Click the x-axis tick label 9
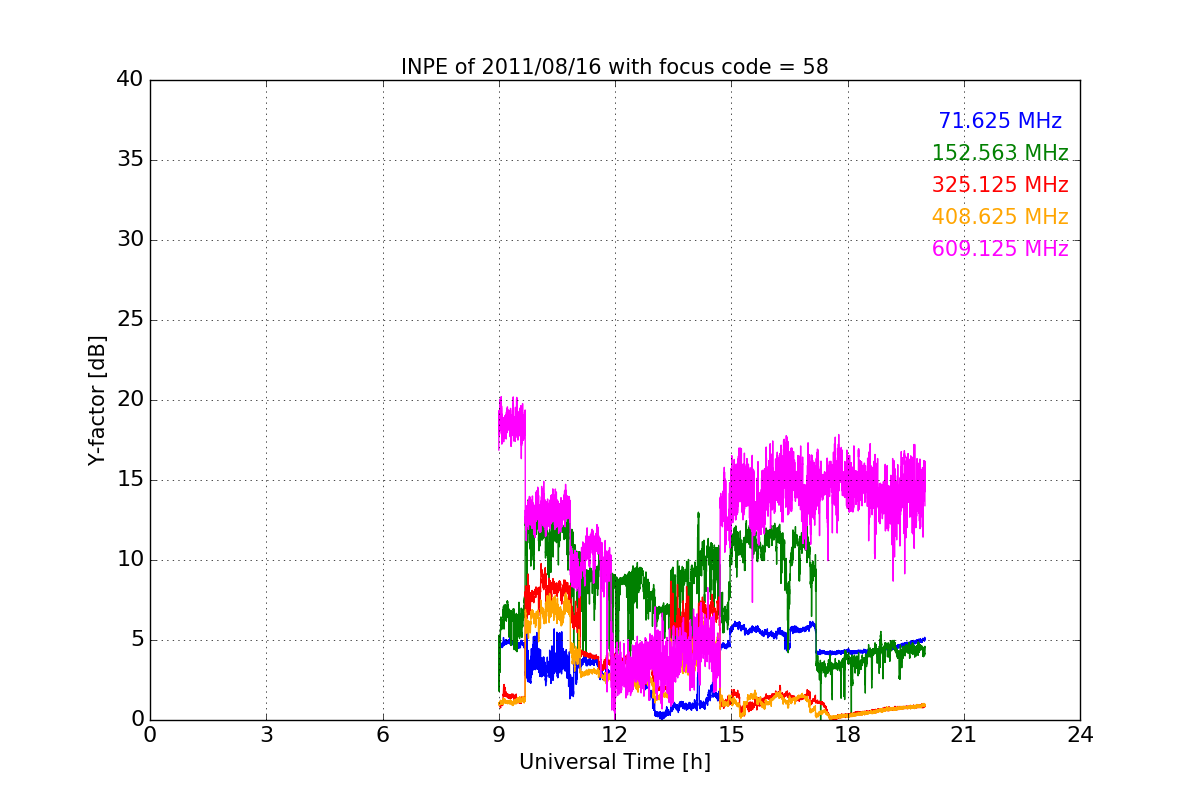Image resolution: width=1200 pixels, height=800 pixels. click(x=499, y=735)
